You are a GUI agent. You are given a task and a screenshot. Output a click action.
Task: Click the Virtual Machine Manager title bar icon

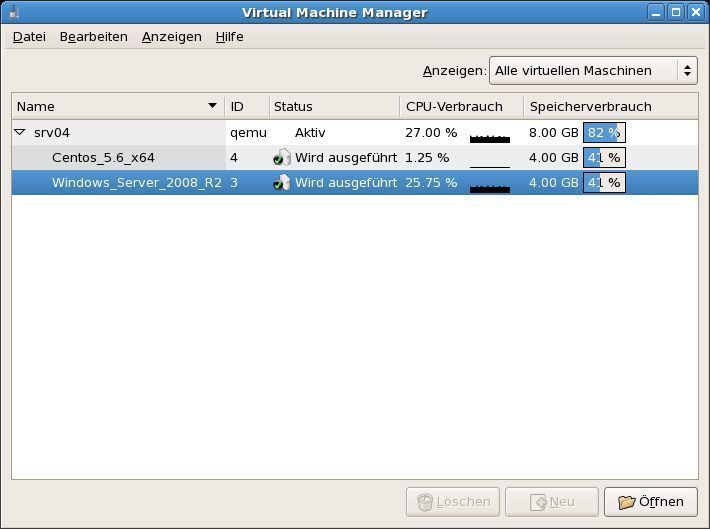(14, 12)
